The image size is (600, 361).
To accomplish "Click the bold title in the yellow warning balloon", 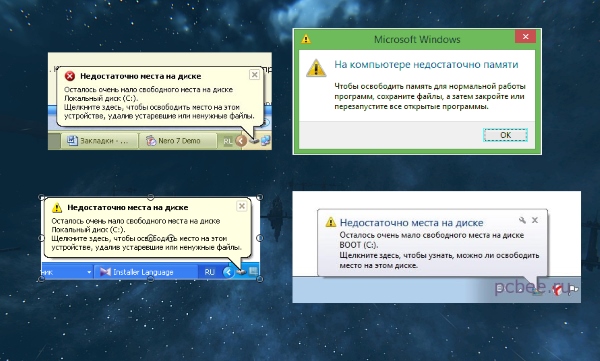I will click(x=128, y=207).
